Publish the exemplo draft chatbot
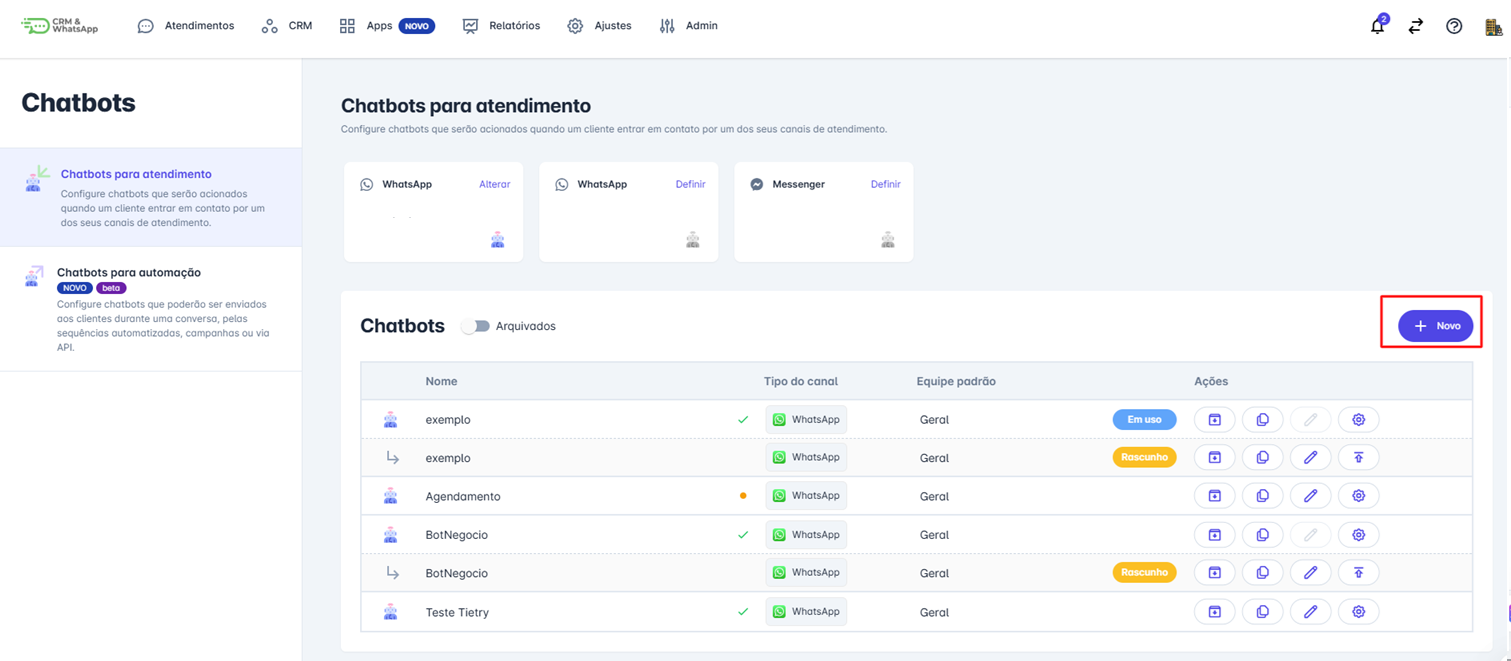The height and width of the screenshot is (661, 1511). (1358, 457)
